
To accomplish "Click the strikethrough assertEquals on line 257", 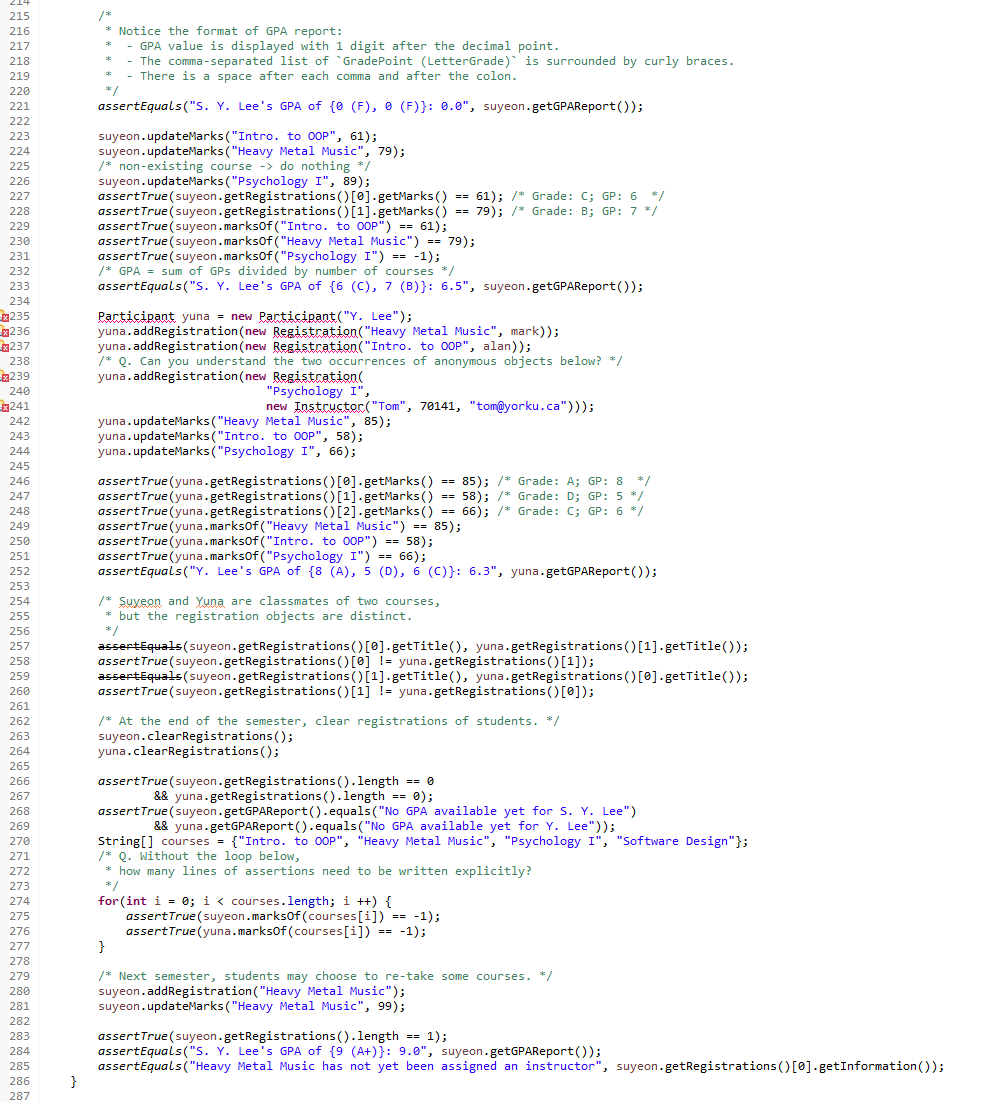I will [139, 646].
